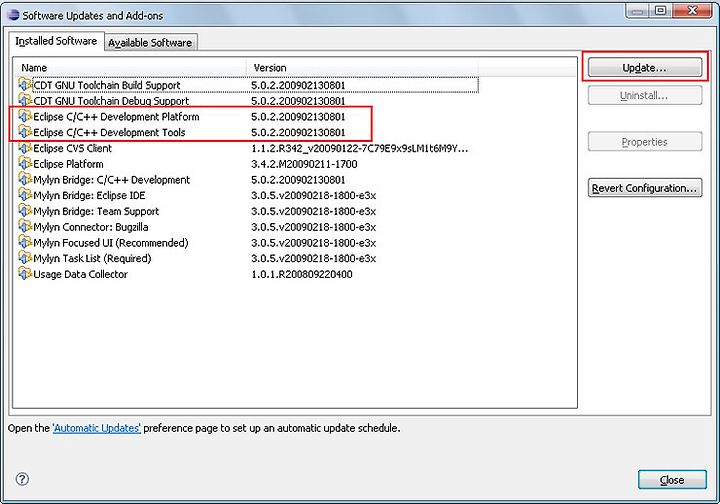Maximize the Software Updates window
Viewport: 720px width, 504px height.
tap(660, 11)
